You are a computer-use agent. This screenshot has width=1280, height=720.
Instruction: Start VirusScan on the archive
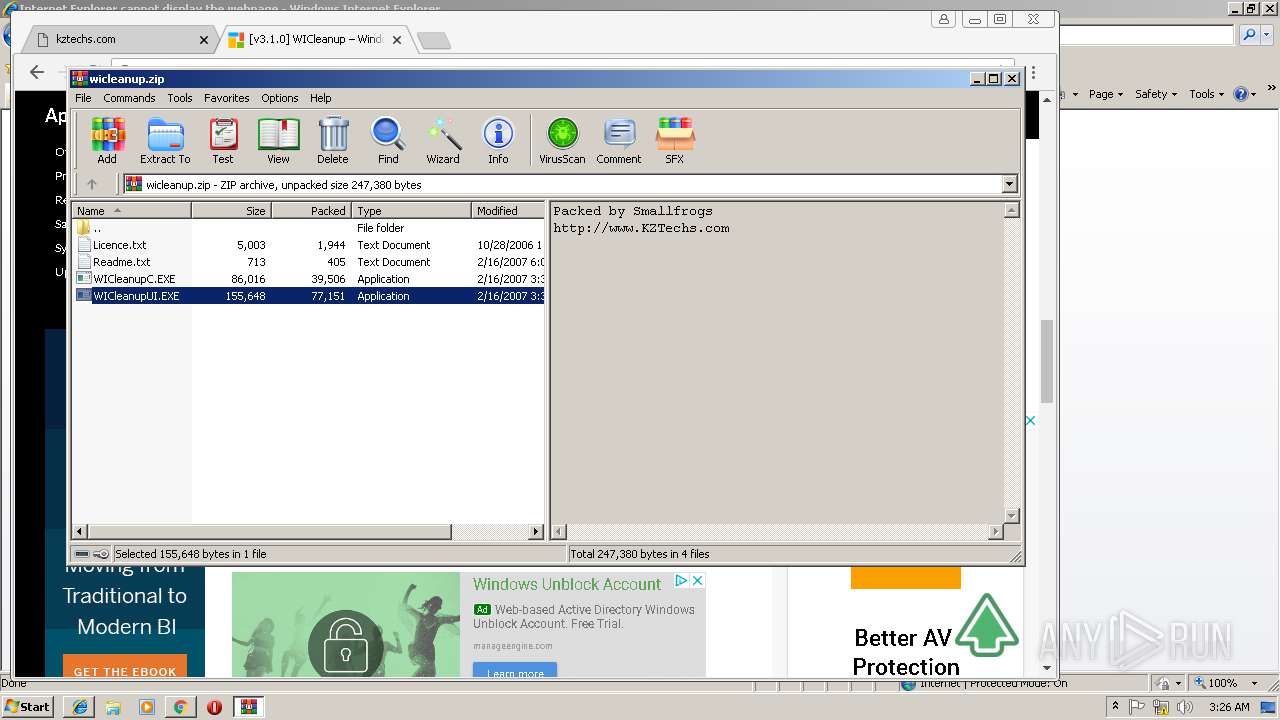pos(562,140)
